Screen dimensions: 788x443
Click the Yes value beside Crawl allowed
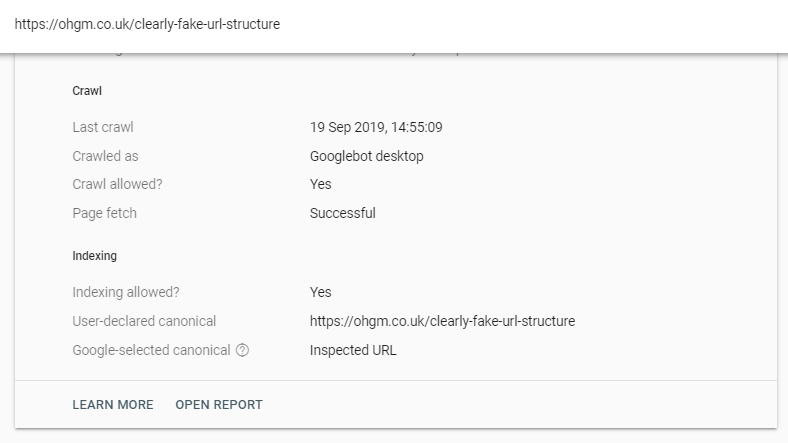click(x=321, y=184)
